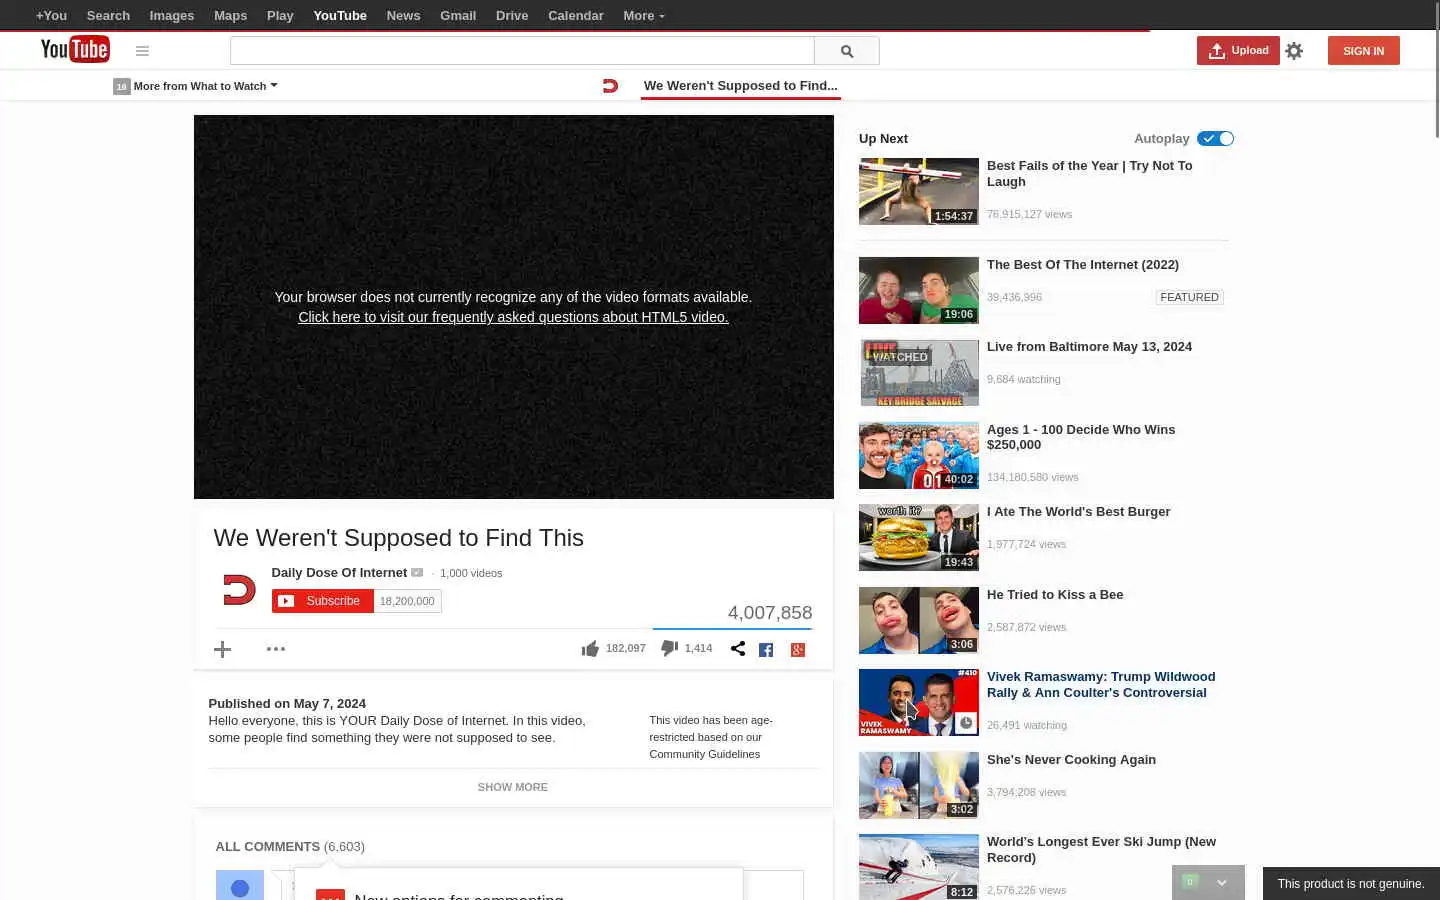Click the FEATURED badge
Image resolution: width=1440 pixels, height=900 pixels.
[x=1189, y=297]
